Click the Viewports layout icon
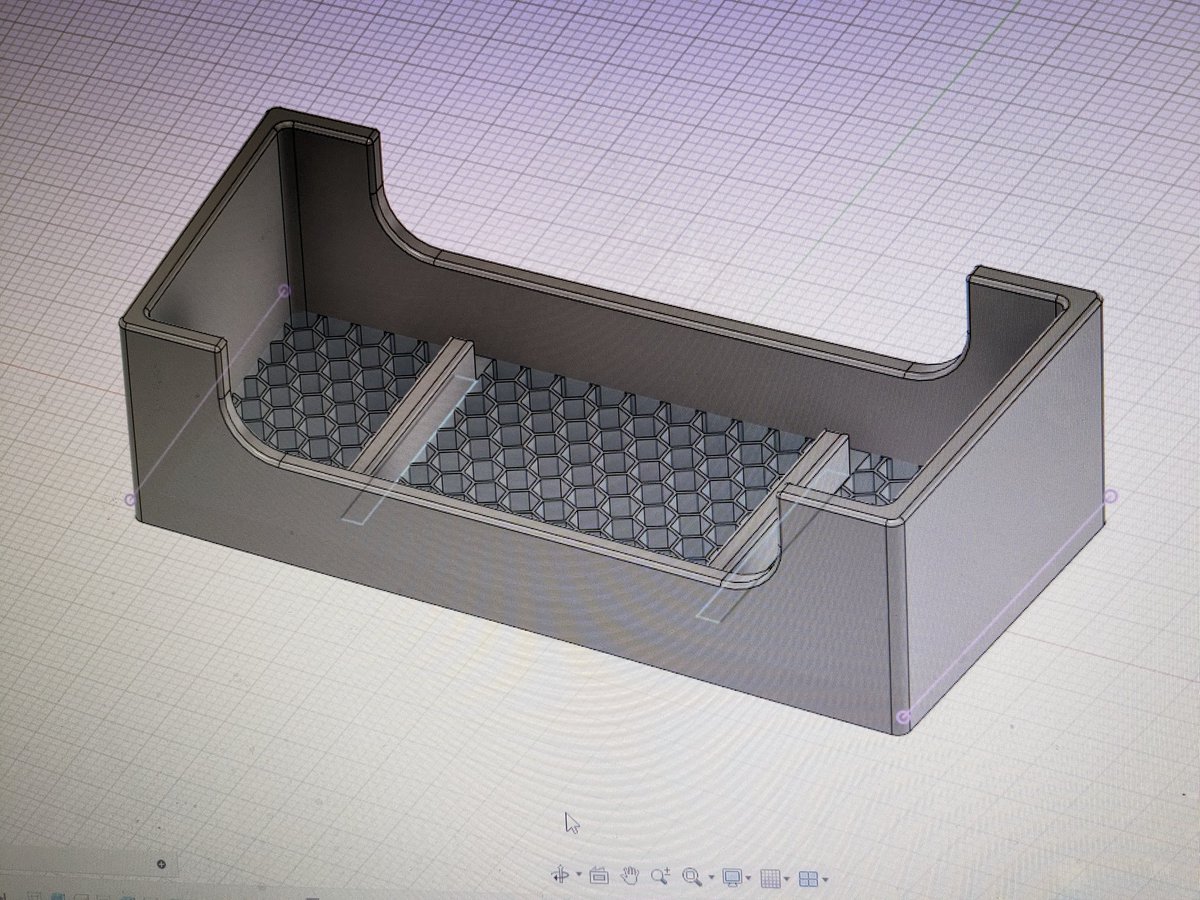 click(809, 877)
